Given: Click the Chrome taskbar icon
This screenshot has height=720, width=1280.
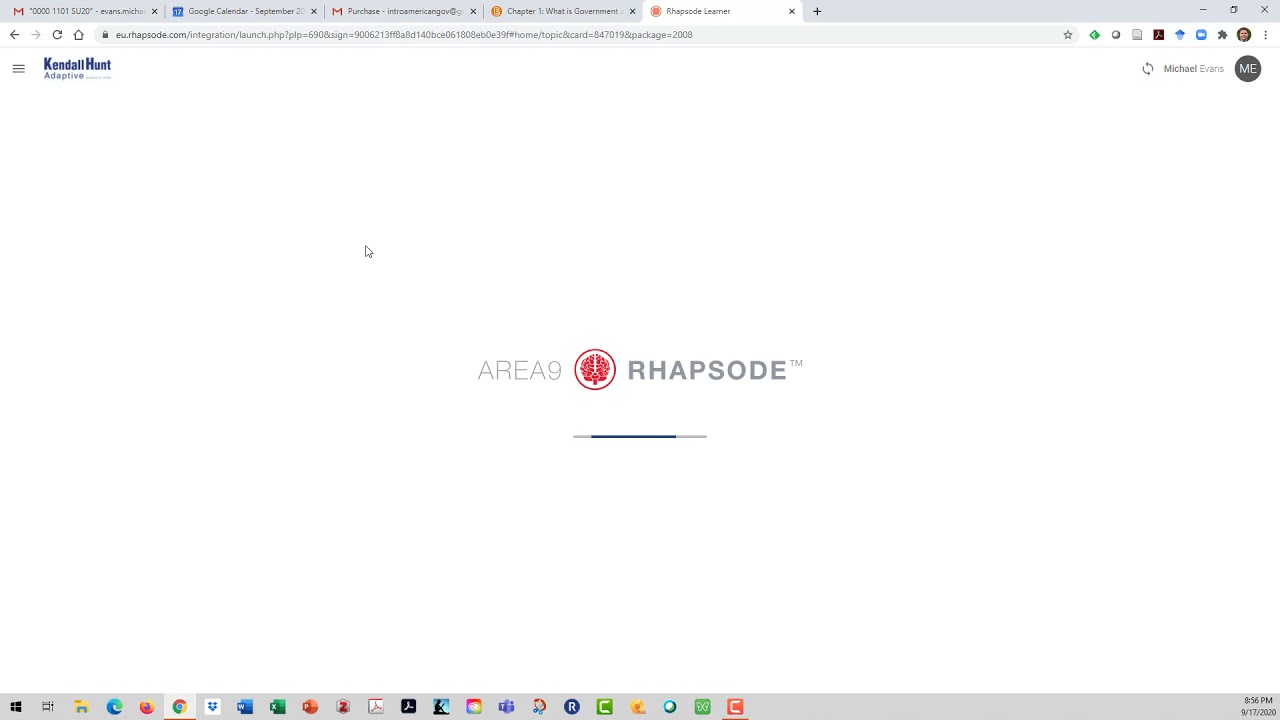Looking at the screenshot, I should point(179,707).
